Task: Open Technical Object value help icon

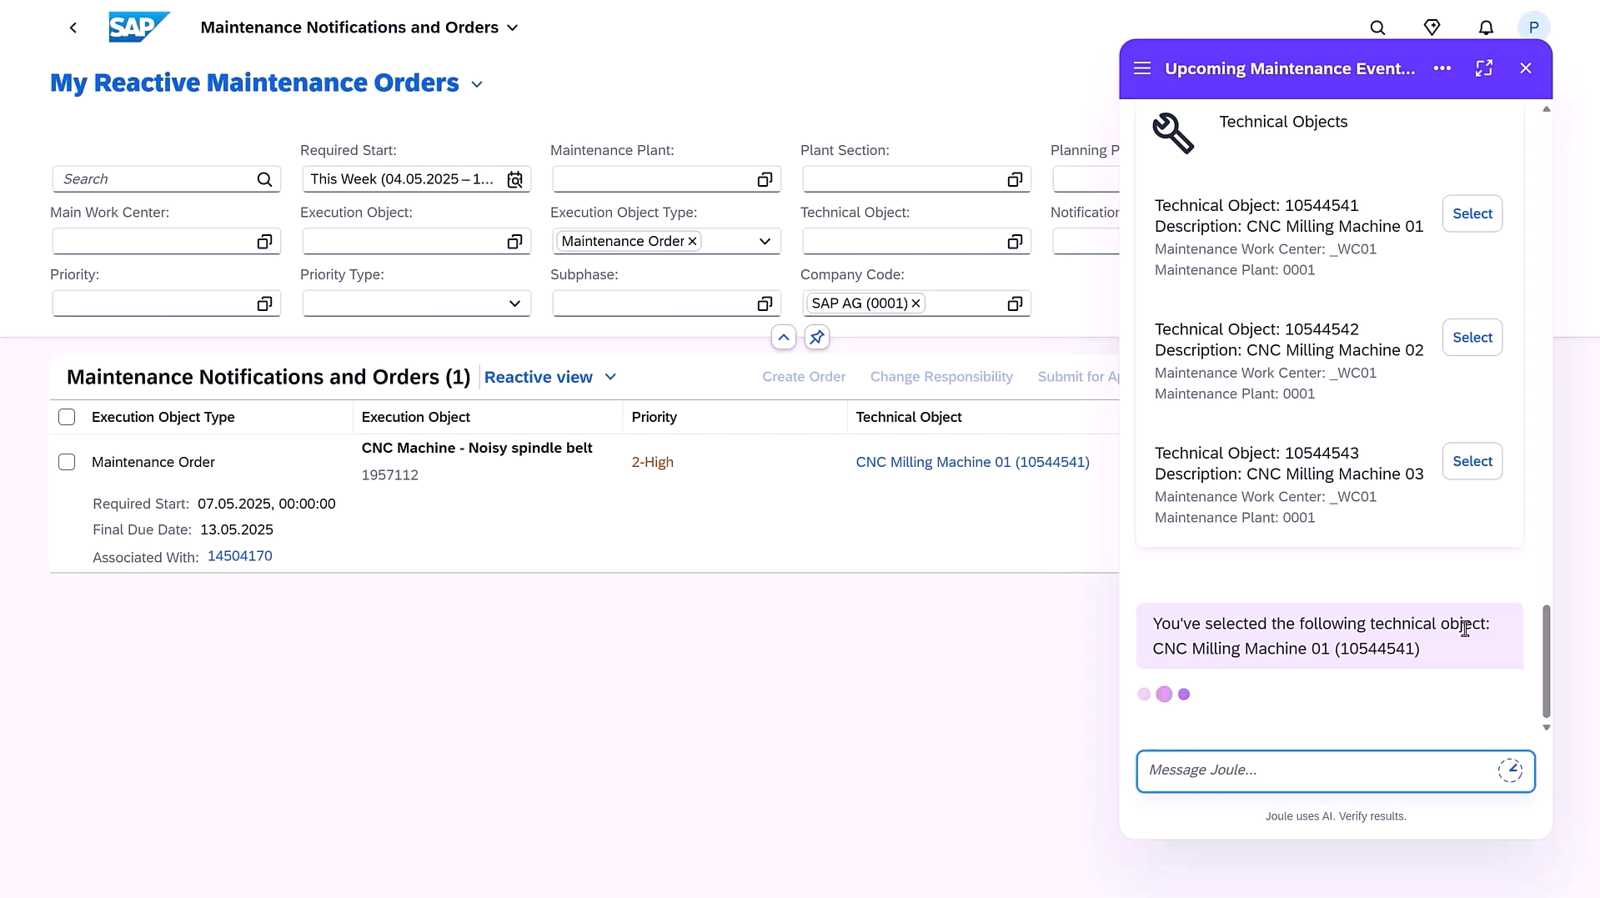Action: pyautogui.click(x=1015, y=241)
